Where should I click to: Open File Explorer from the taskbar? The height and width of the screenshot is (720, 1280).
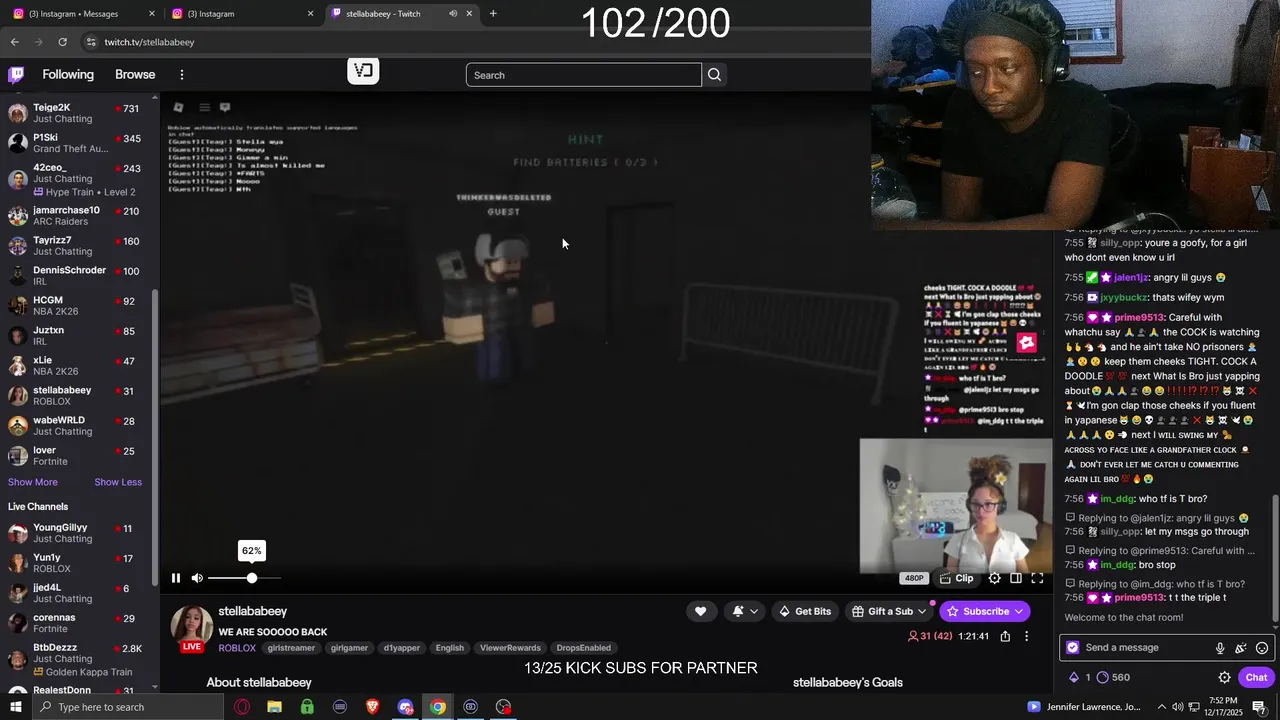point(274,707)
